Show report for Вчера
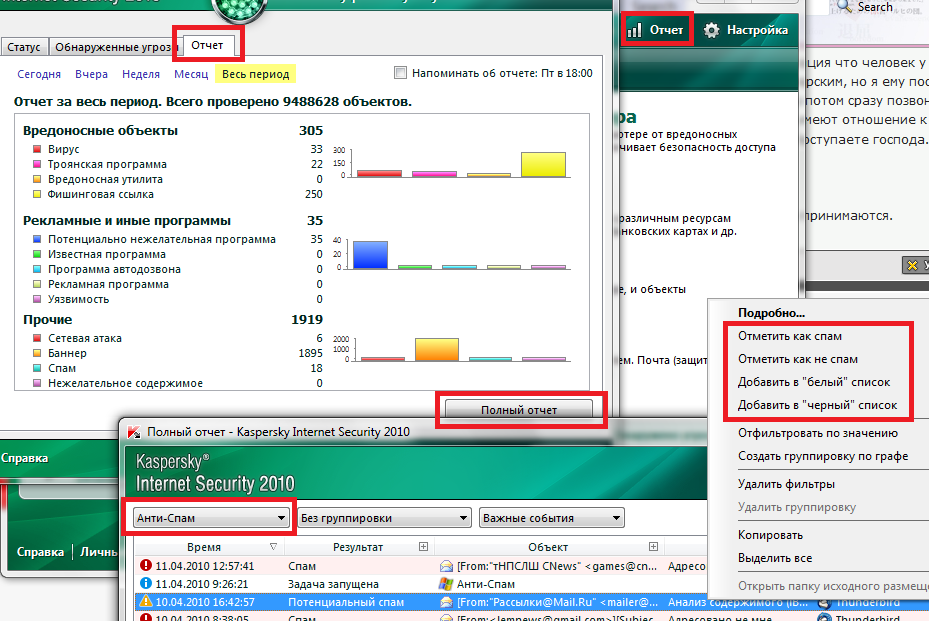 click(x=91, y=74)
